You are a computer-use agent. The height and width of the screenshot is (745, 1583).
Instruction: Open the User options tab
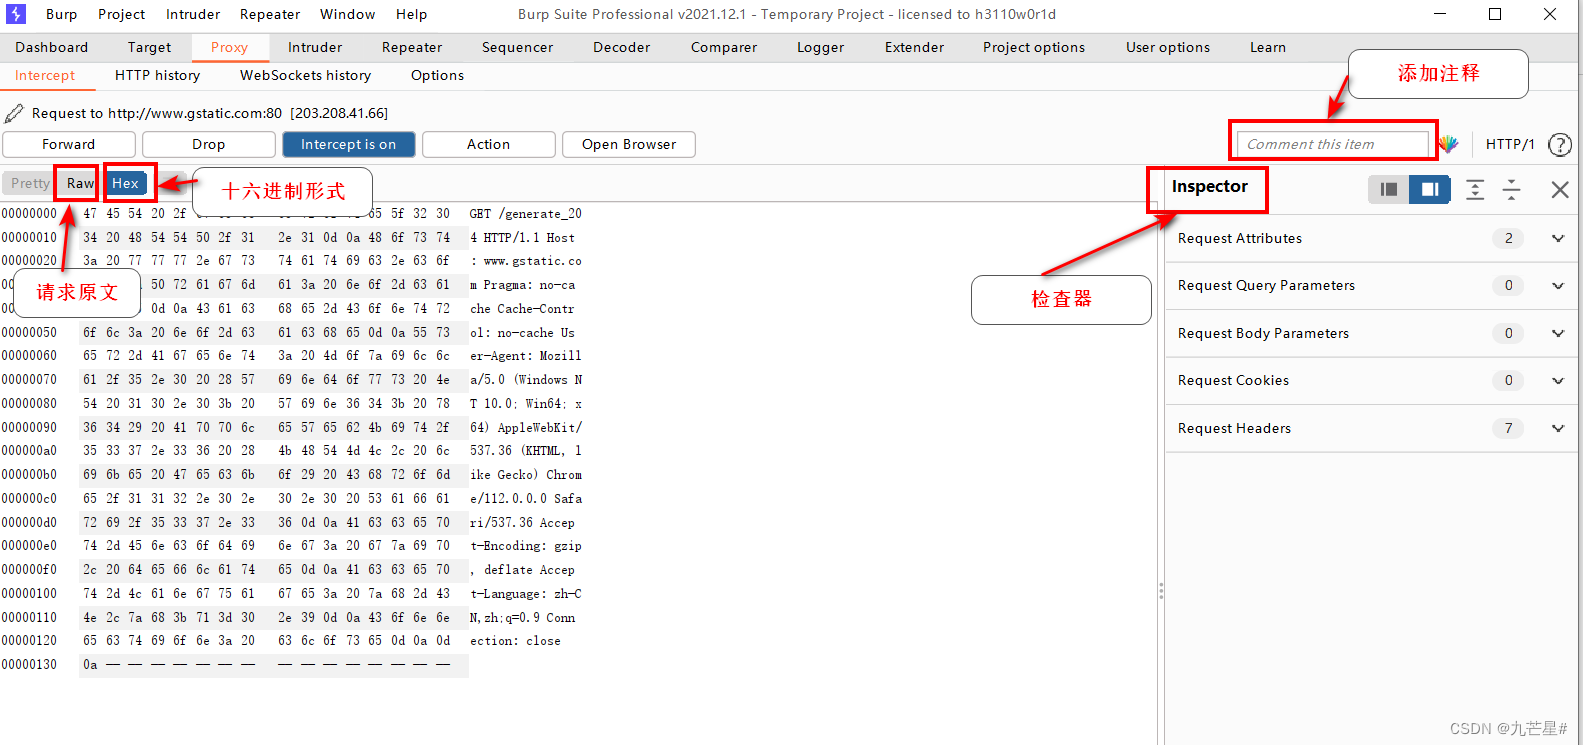tap(1168, 47)
